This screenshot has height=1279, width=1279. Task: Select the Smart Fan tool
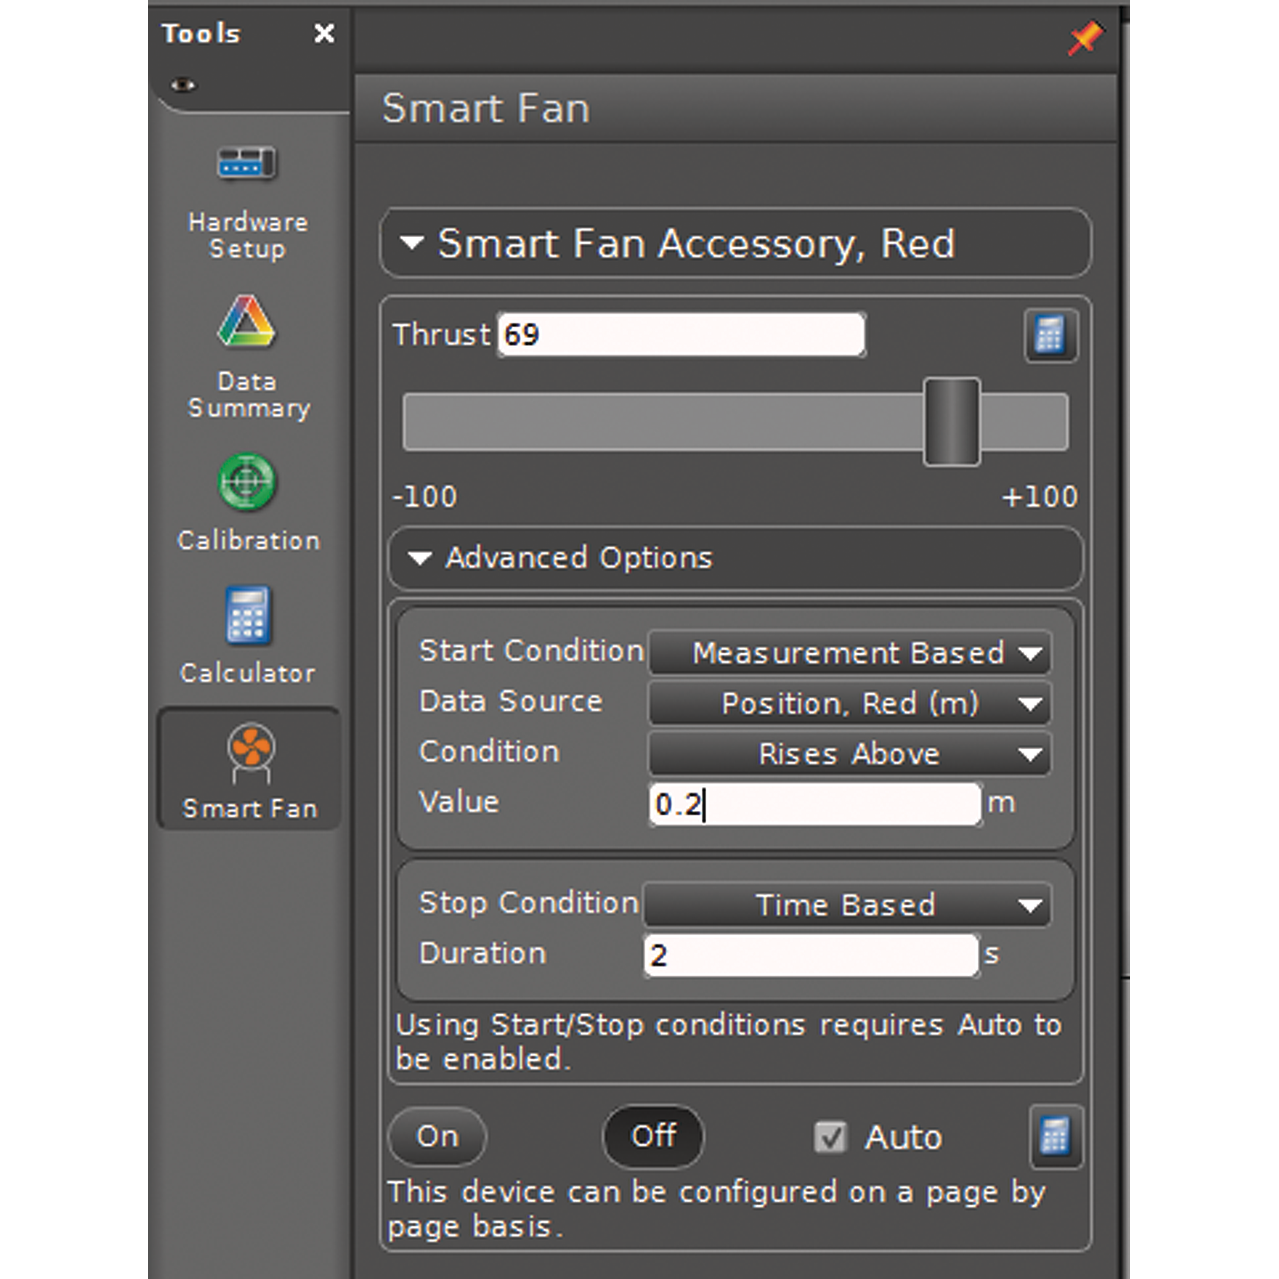[250, 769]
